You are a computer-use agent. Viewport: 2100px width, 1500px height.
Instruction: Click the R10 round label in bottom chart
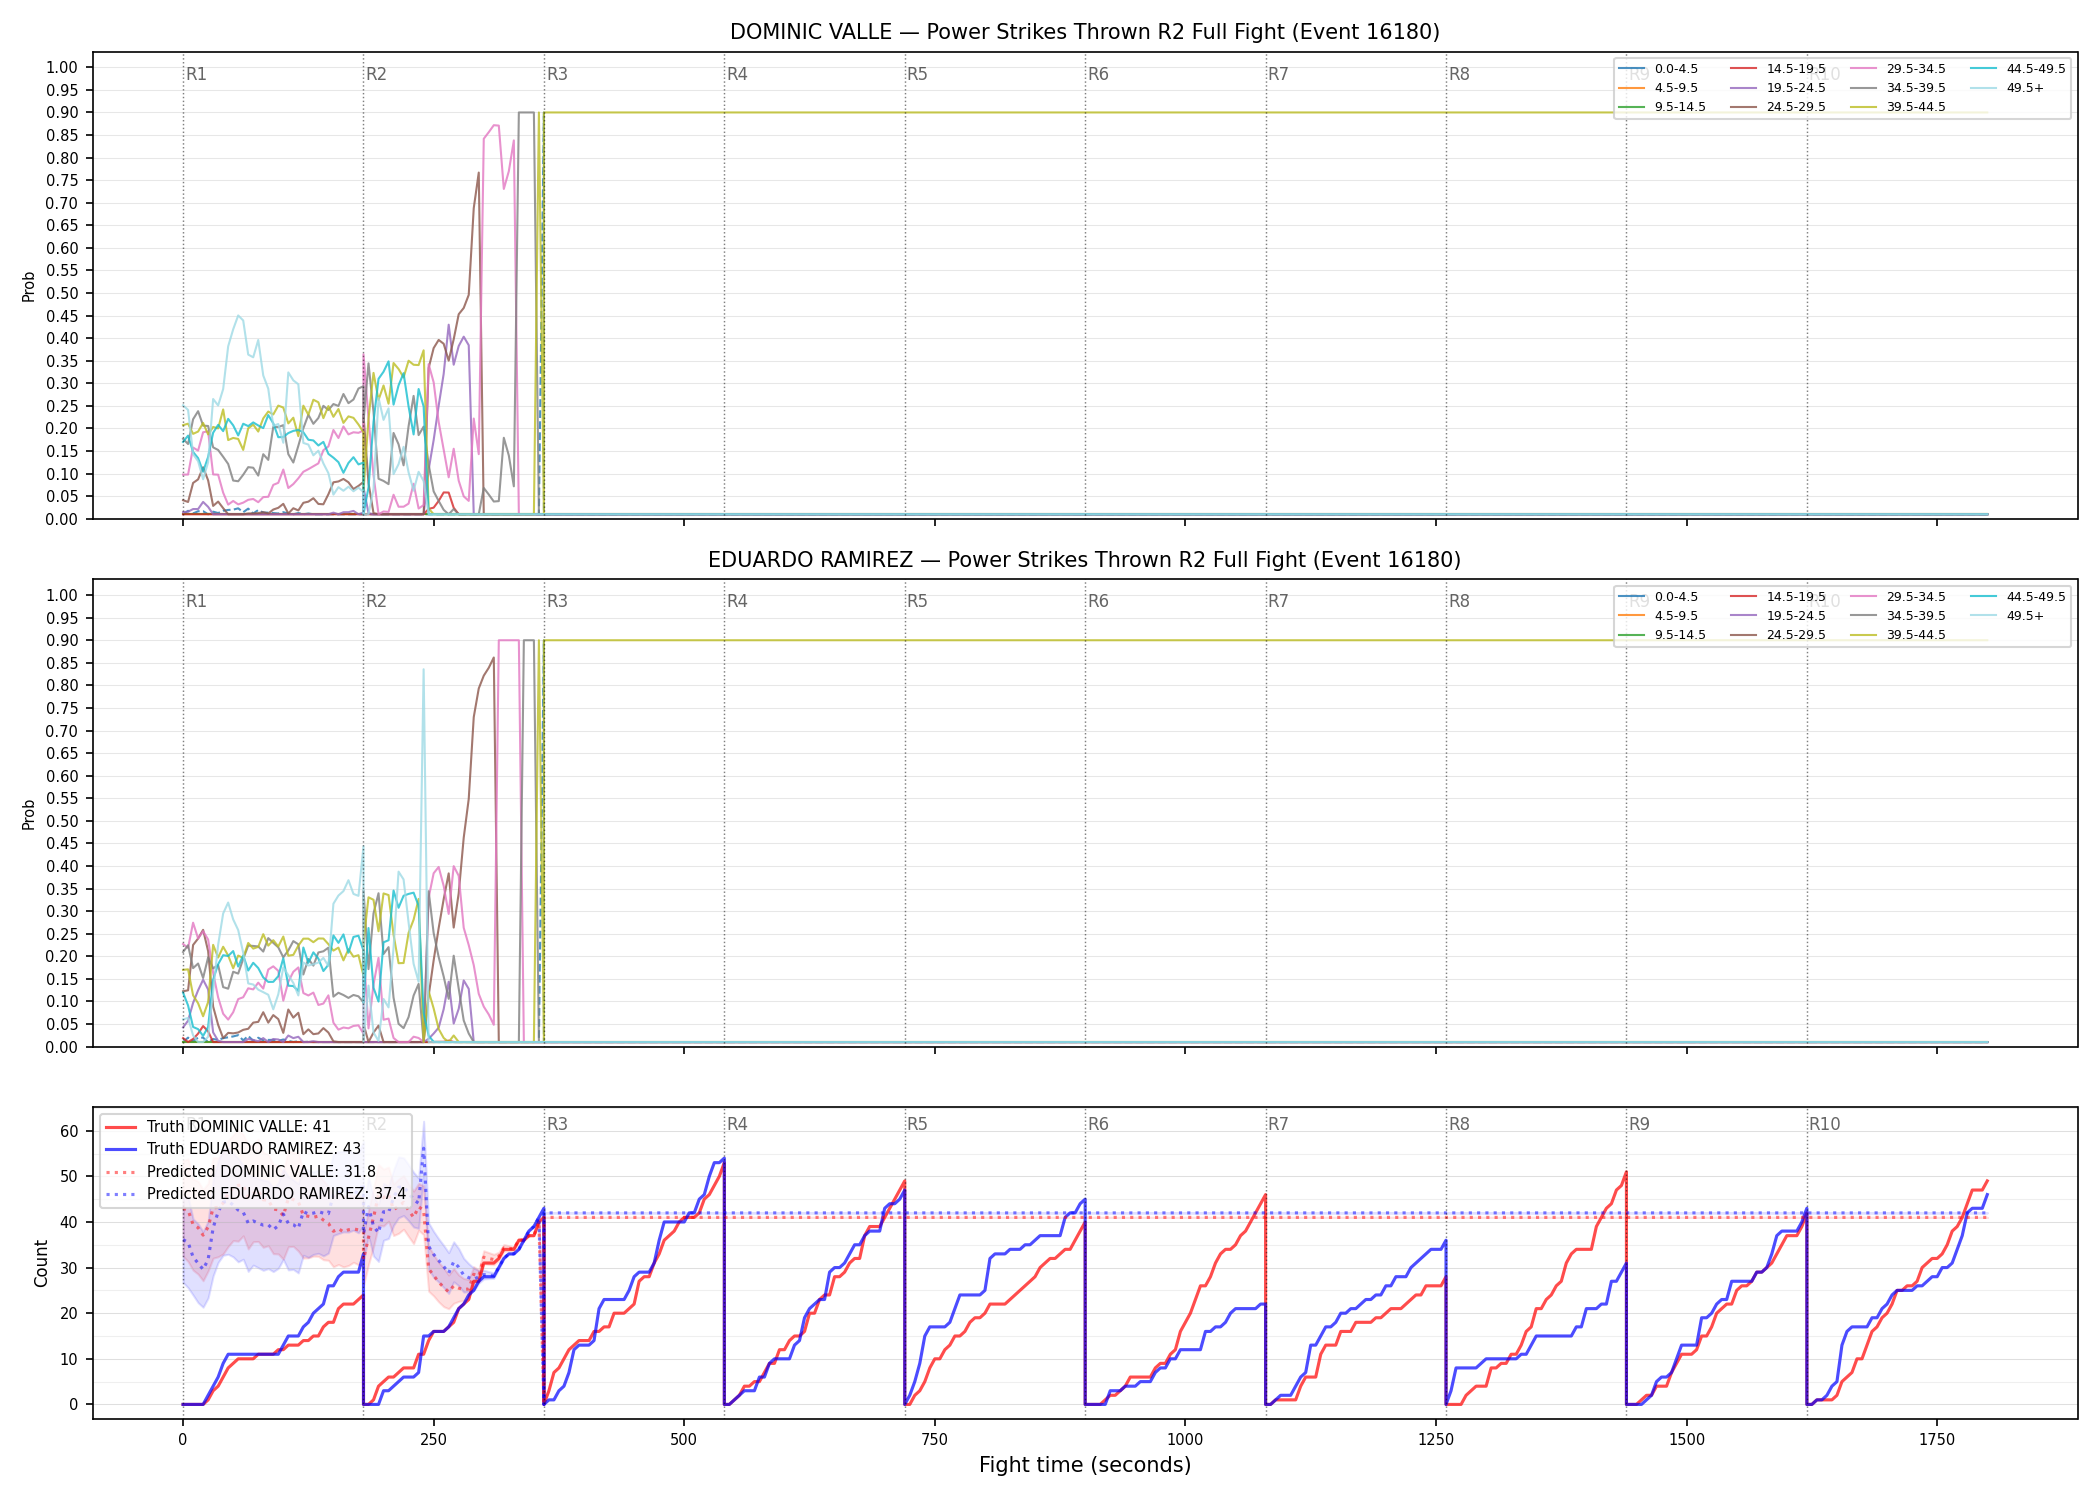1824,1124
